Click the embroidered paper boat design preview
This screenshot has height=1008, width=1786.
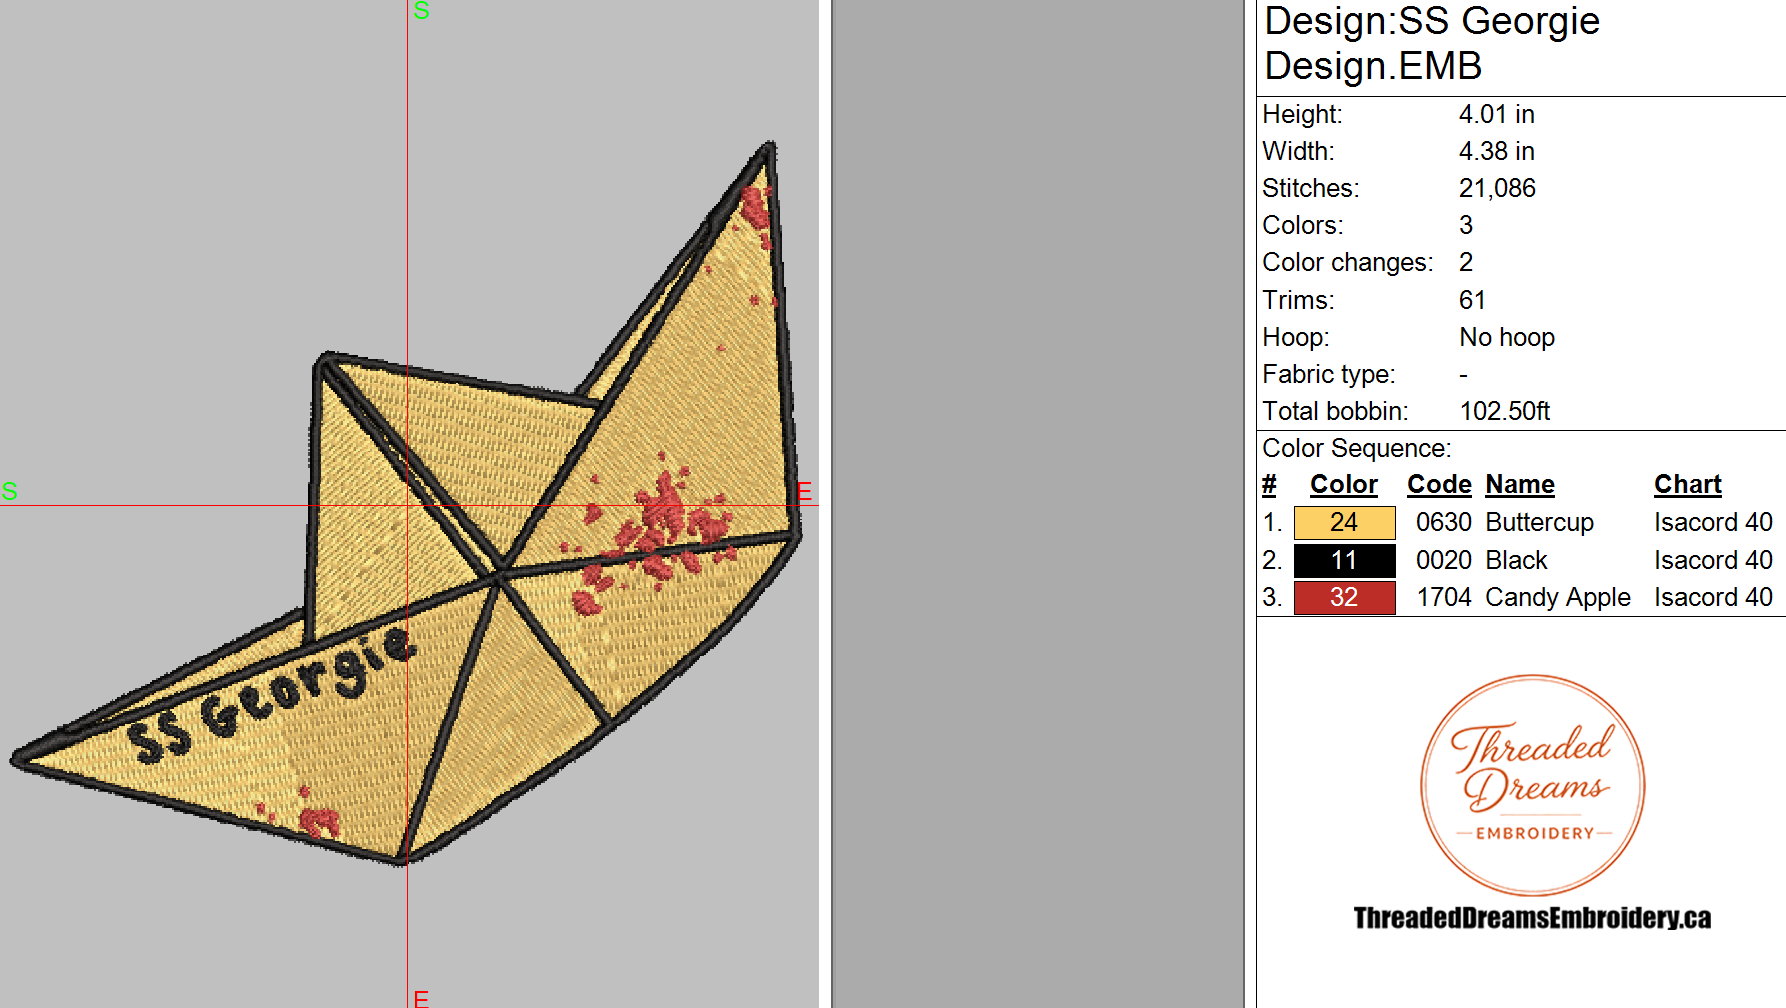click(x=406, y=503)
